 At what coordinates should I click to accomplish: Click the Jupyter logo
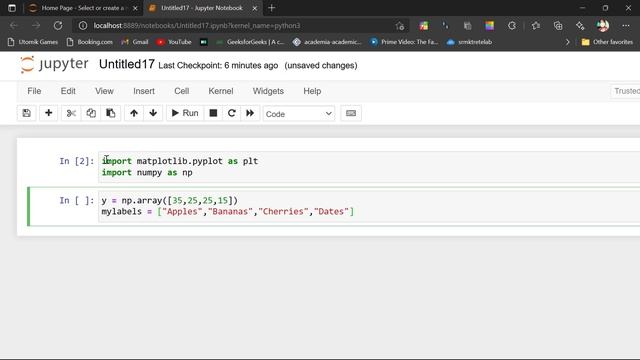coord(54,64)
